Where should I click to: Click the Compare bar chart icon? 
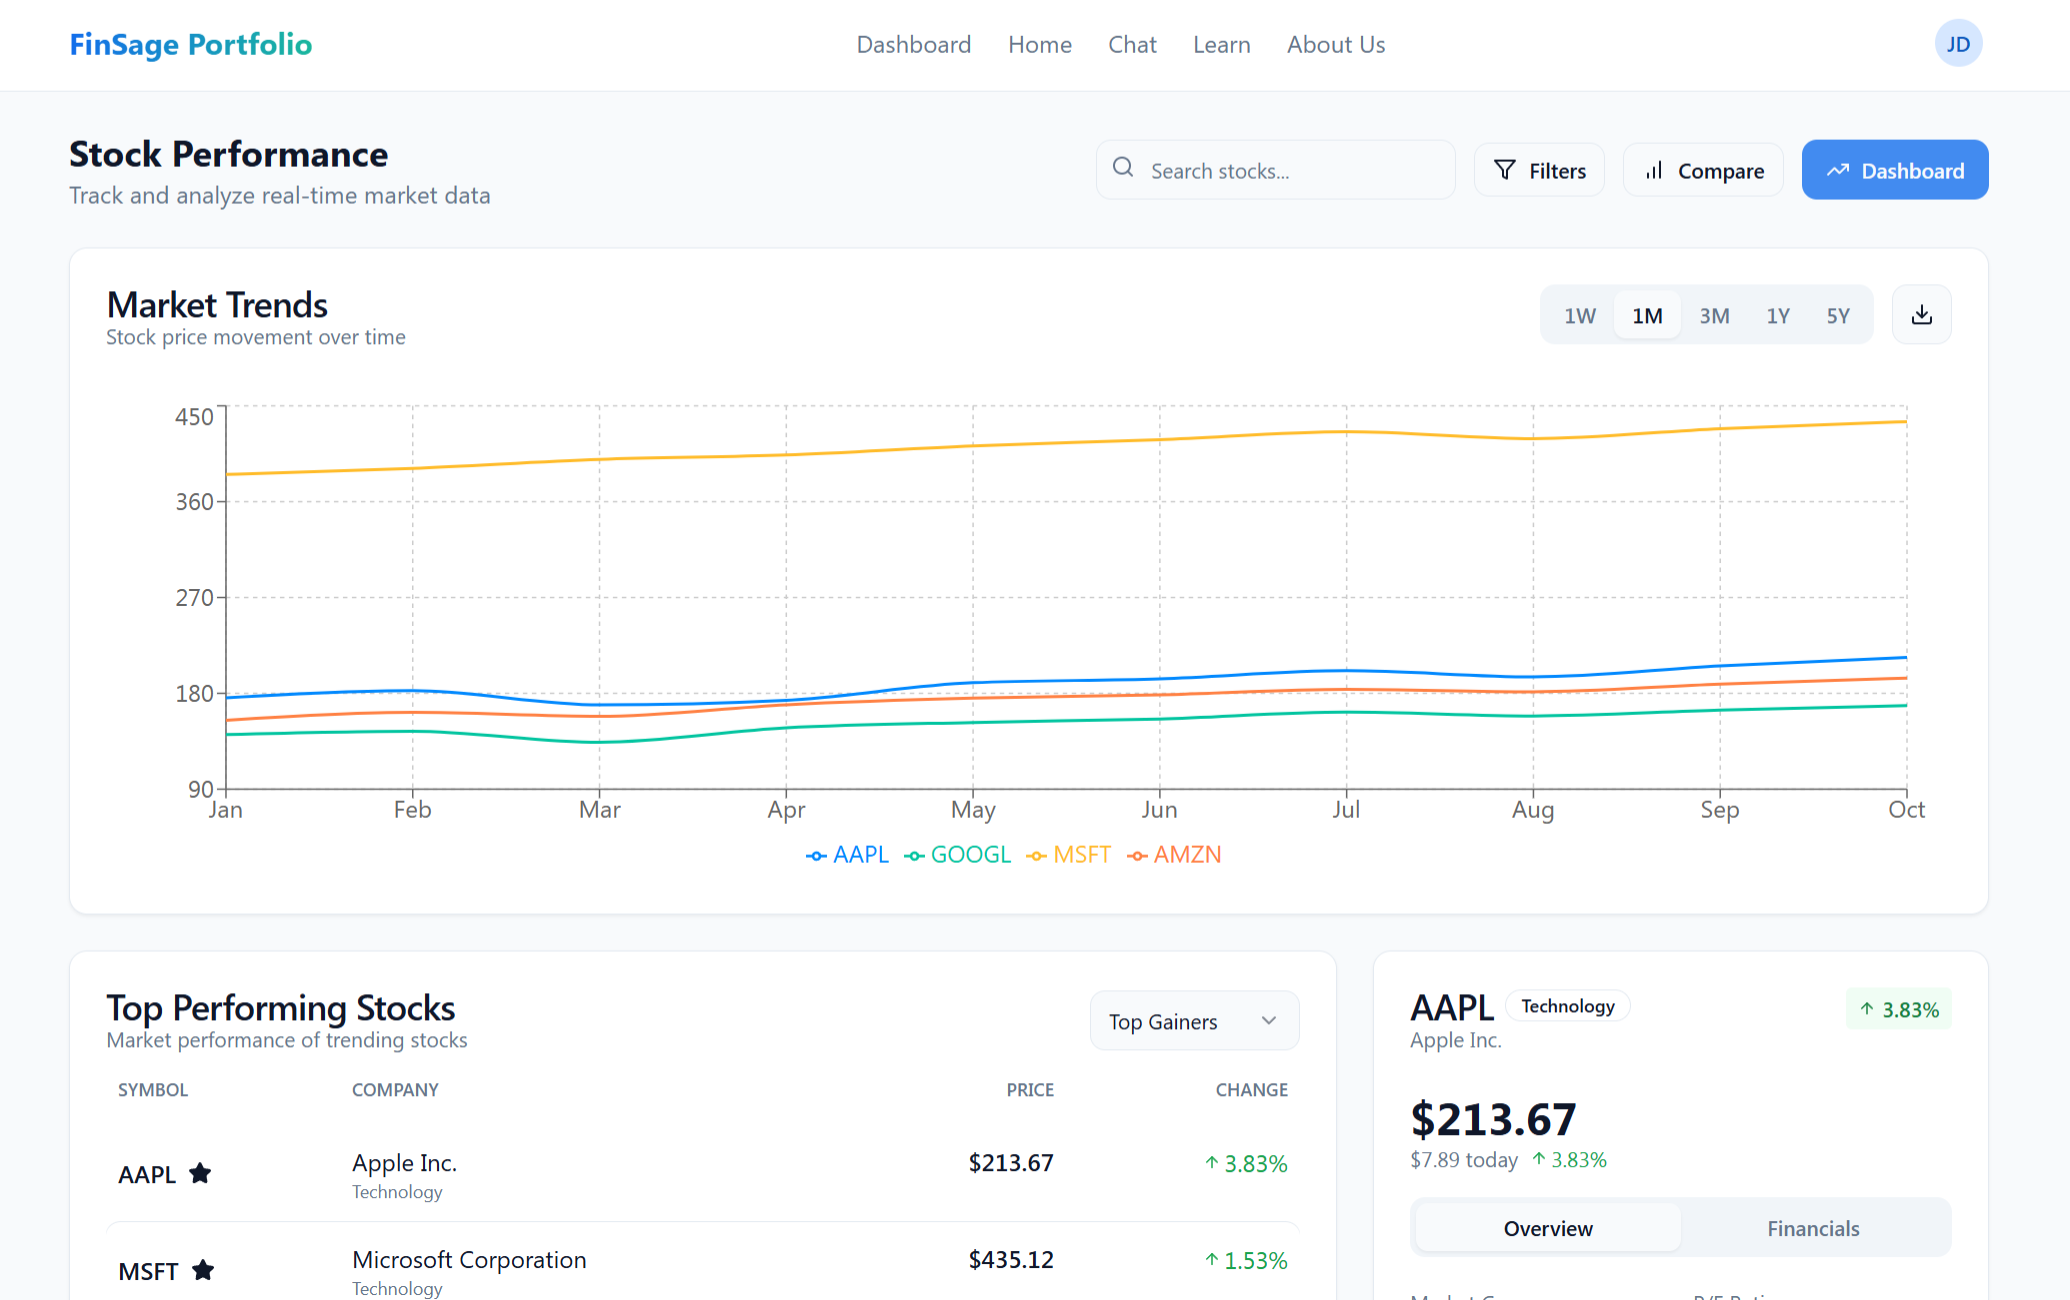point(1654,170)
